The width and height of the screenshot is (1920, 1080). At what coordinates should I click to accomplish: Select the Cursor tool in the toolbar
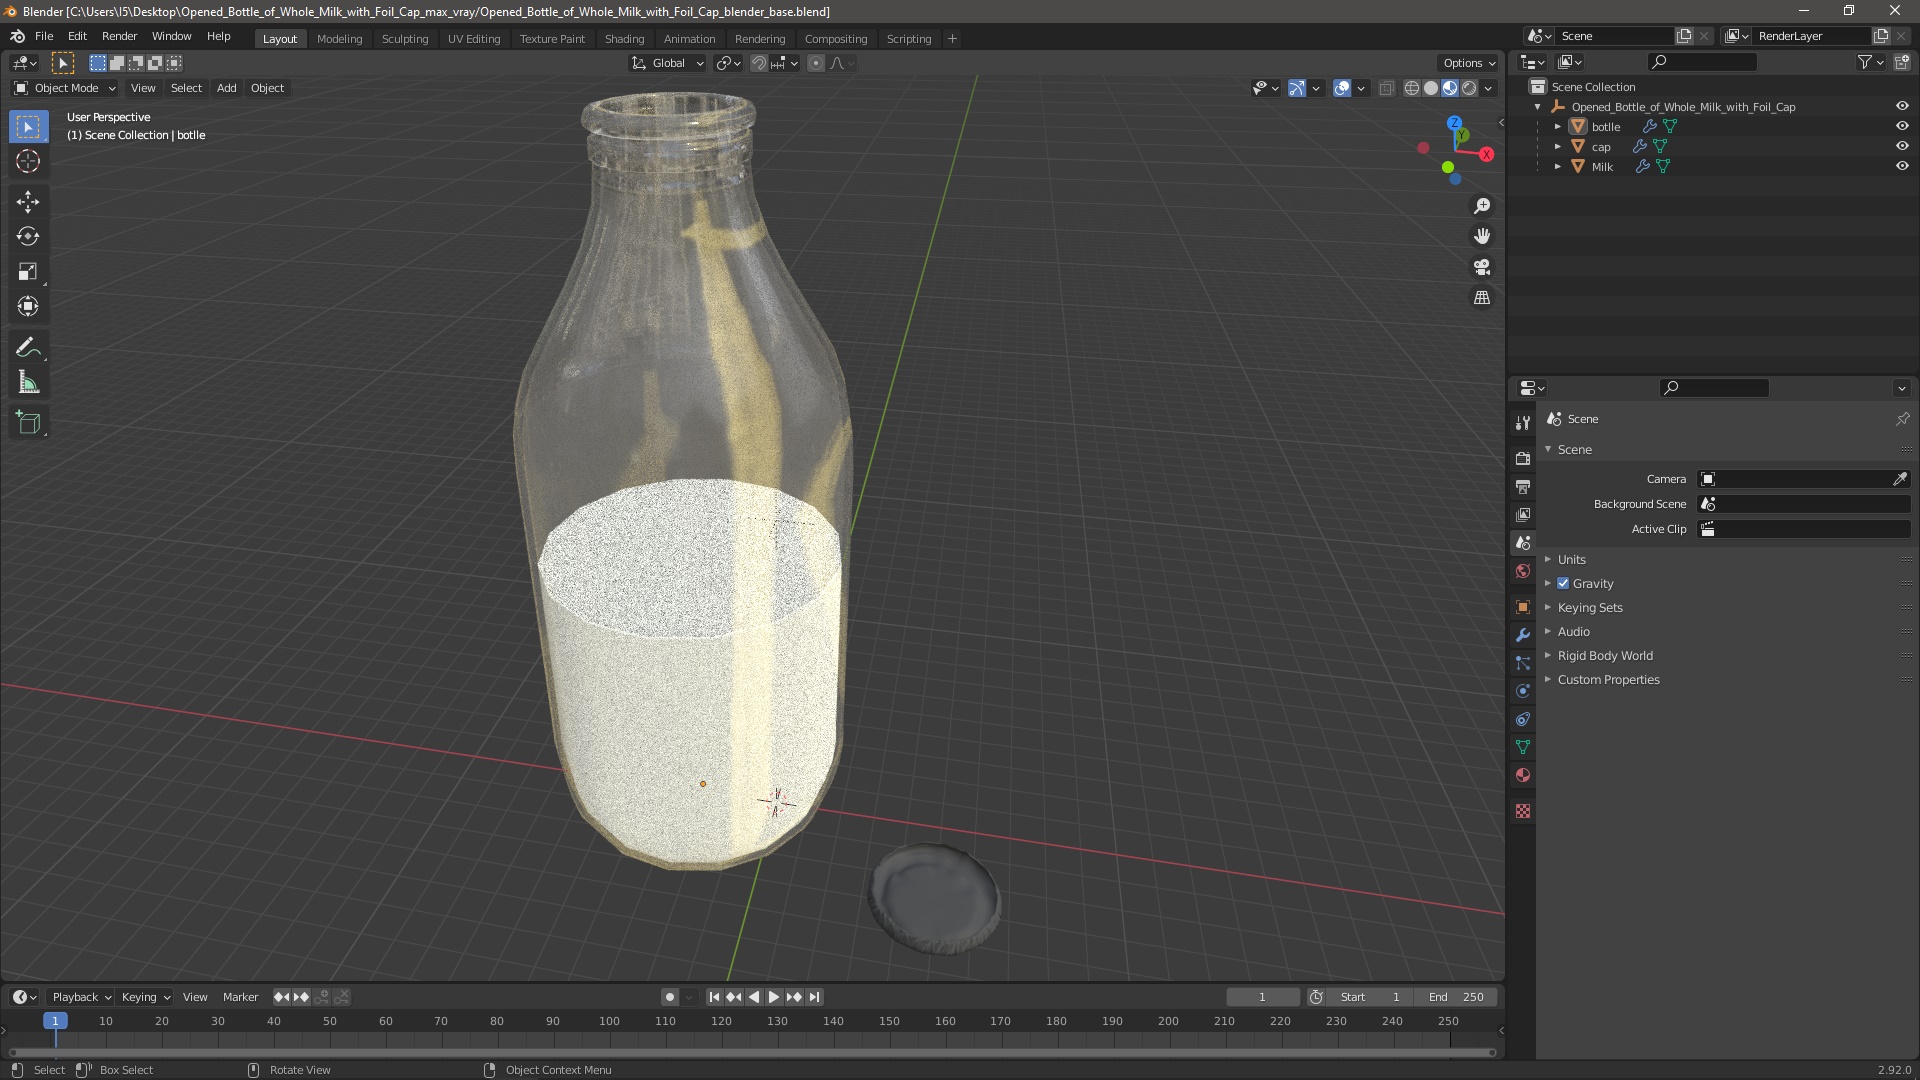click(x=28, y=161)
